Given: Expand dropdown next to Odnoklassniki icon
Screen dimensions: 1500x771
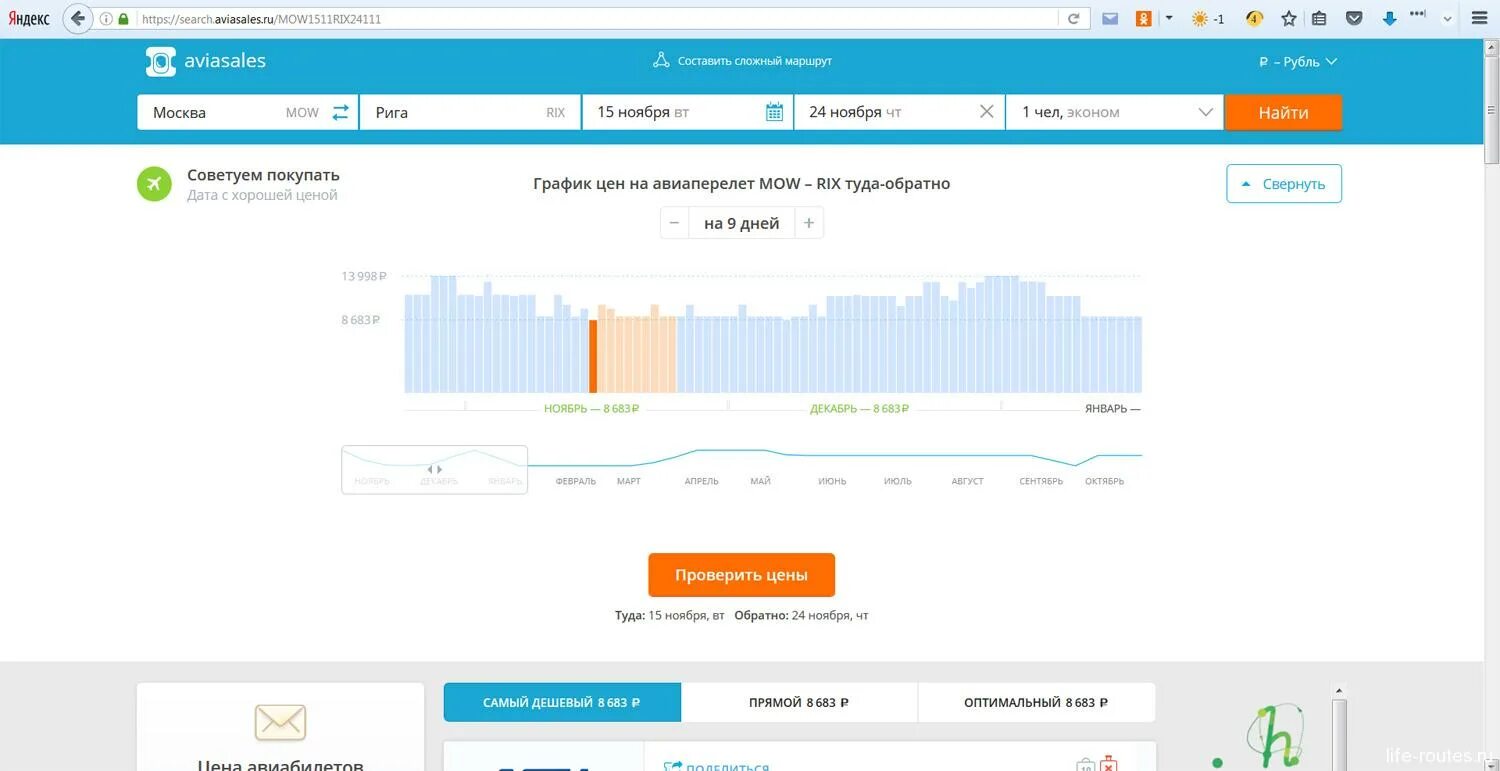Looking at the screenshot, I should click(1169, 18).
